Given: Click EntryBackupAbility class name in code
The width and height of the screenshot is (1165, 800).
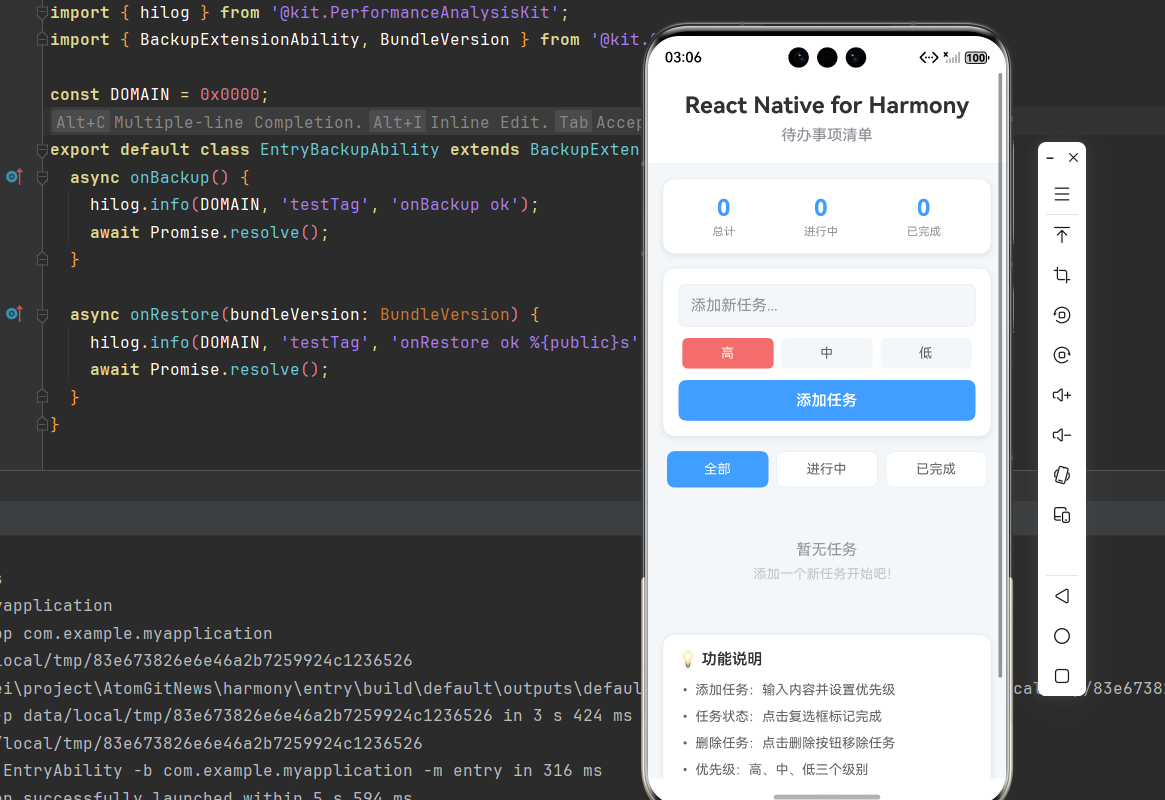Looking at the screenshot, I should (349, 149).
